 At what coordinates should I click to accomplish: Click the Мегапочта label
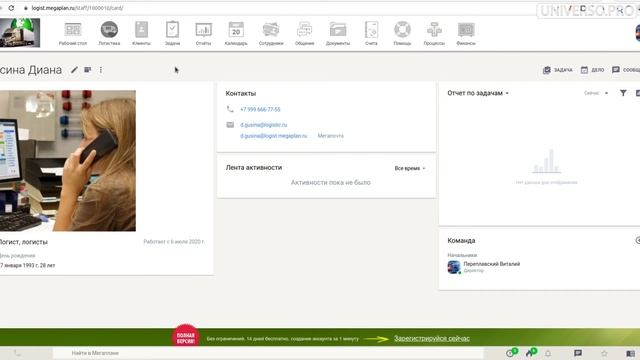coord(331,136)
